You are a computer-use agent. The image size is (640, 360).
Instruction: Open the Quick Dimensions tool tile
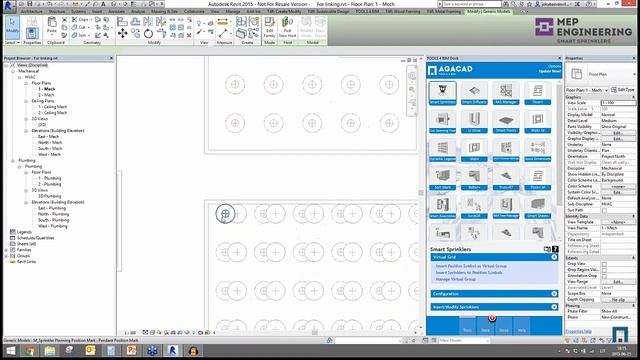tap(538, 150)
